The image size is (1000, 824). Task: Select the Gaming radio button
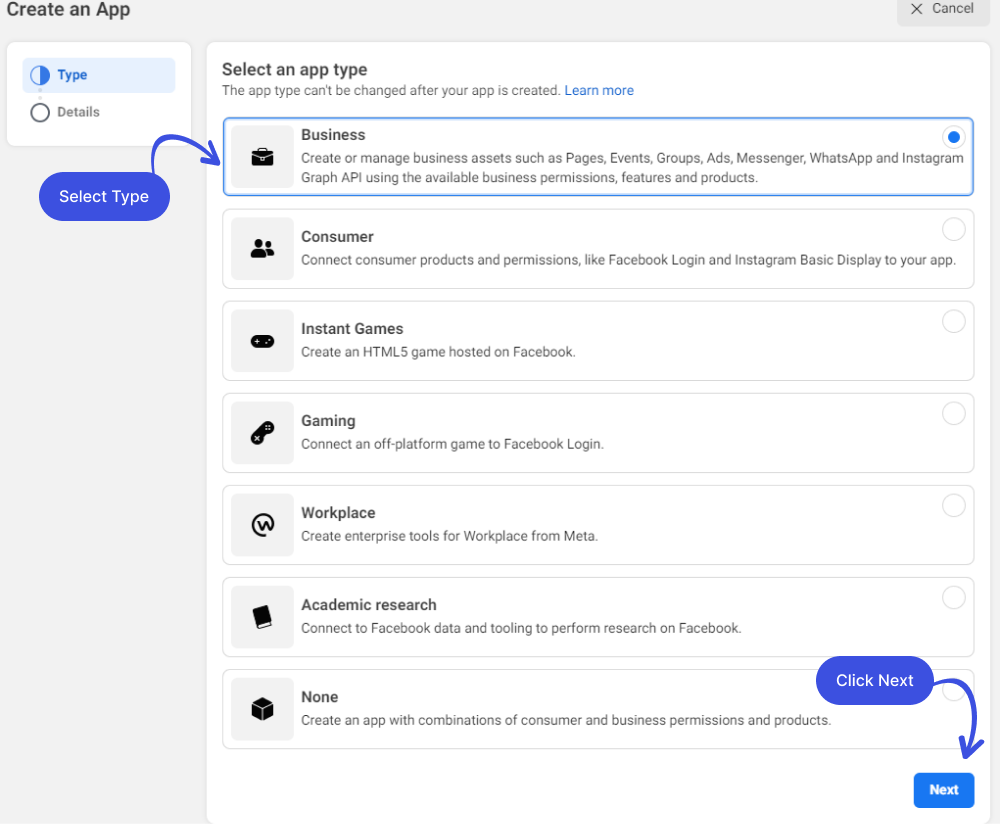point(953,413)
